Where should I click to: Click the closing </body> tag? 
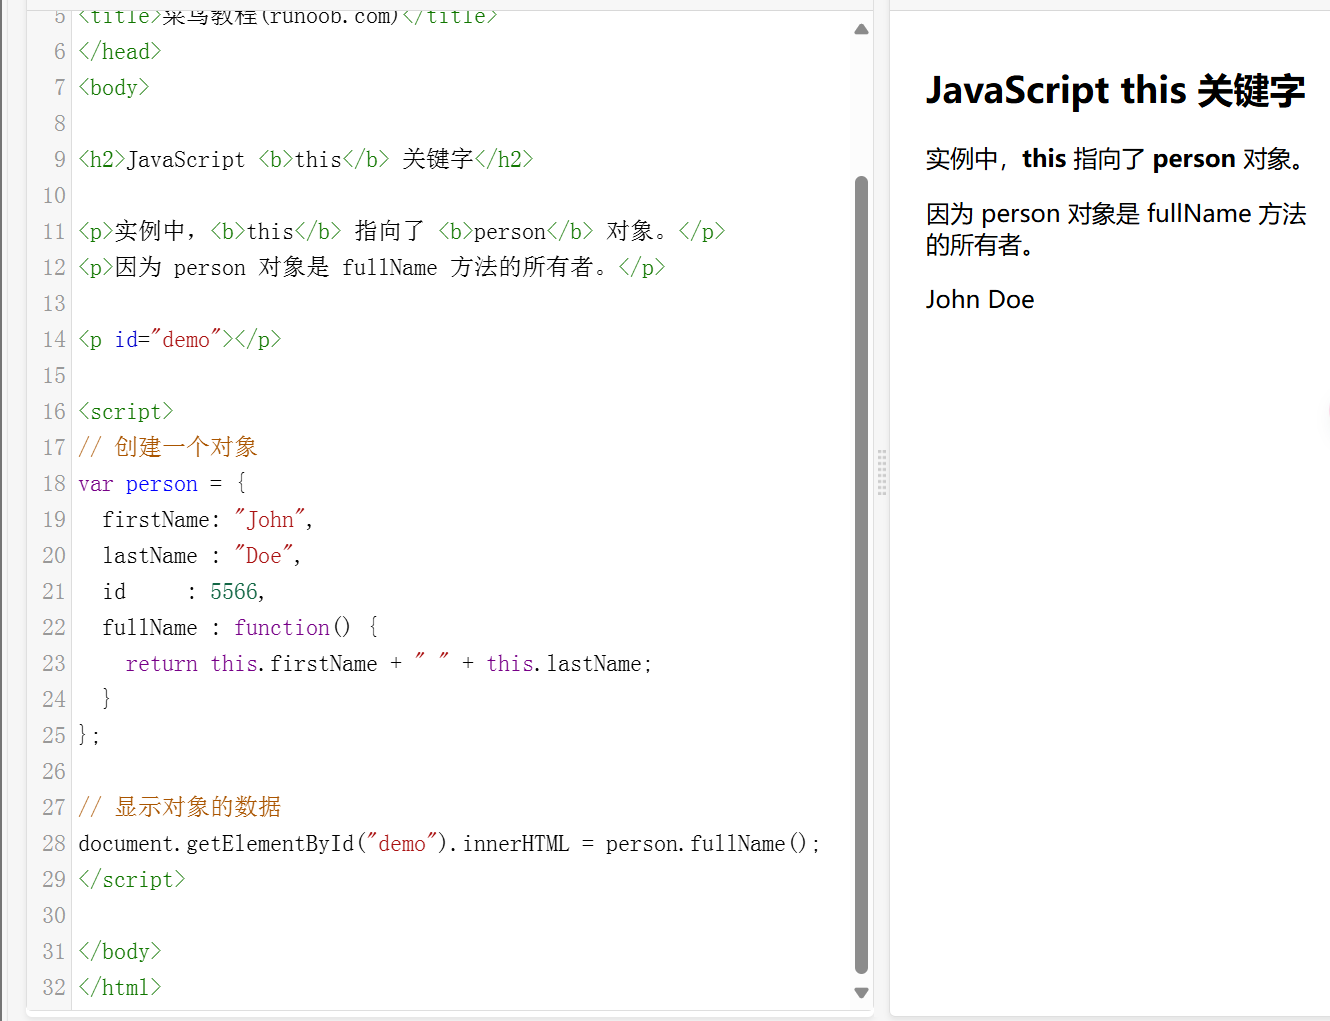click(120, 952)
